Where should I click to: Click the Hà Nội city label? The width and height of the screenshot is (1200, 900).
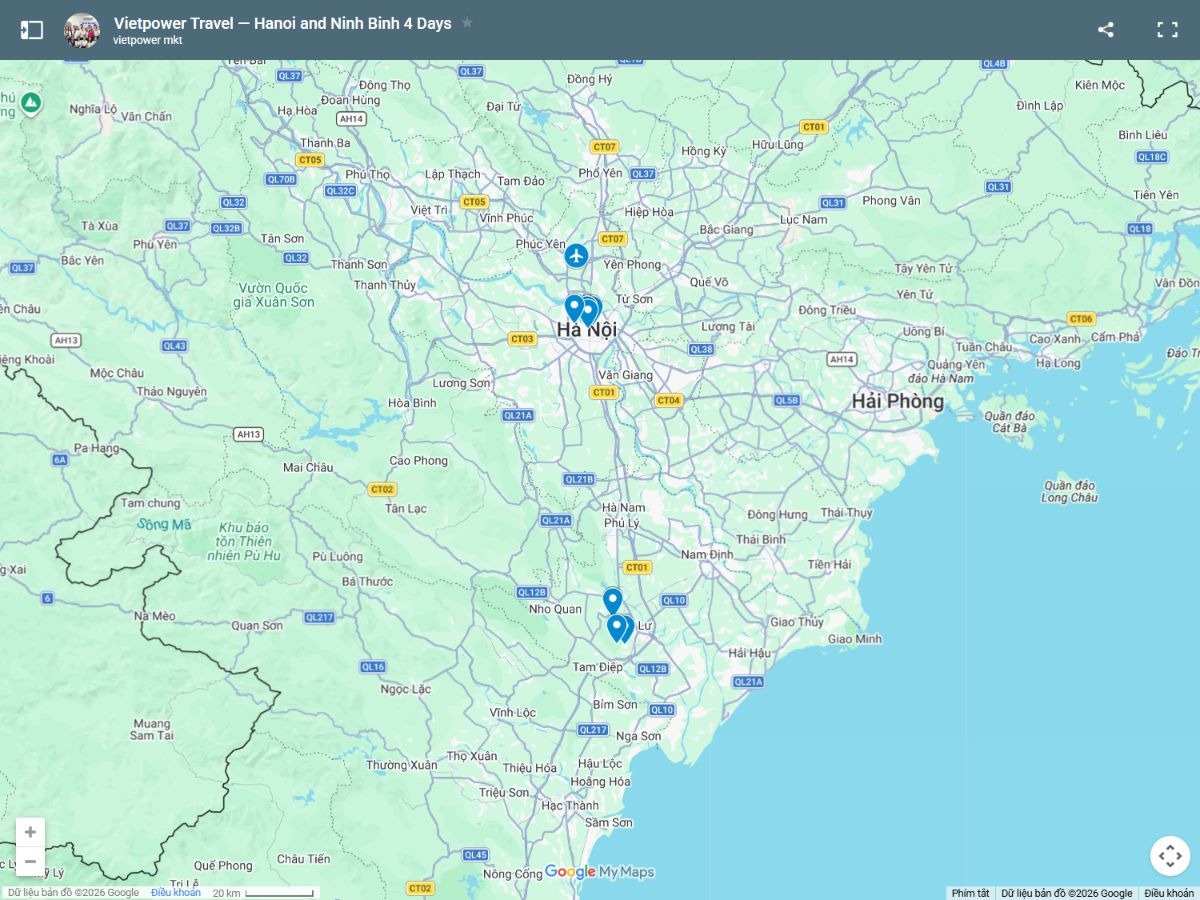coord(587,330)
